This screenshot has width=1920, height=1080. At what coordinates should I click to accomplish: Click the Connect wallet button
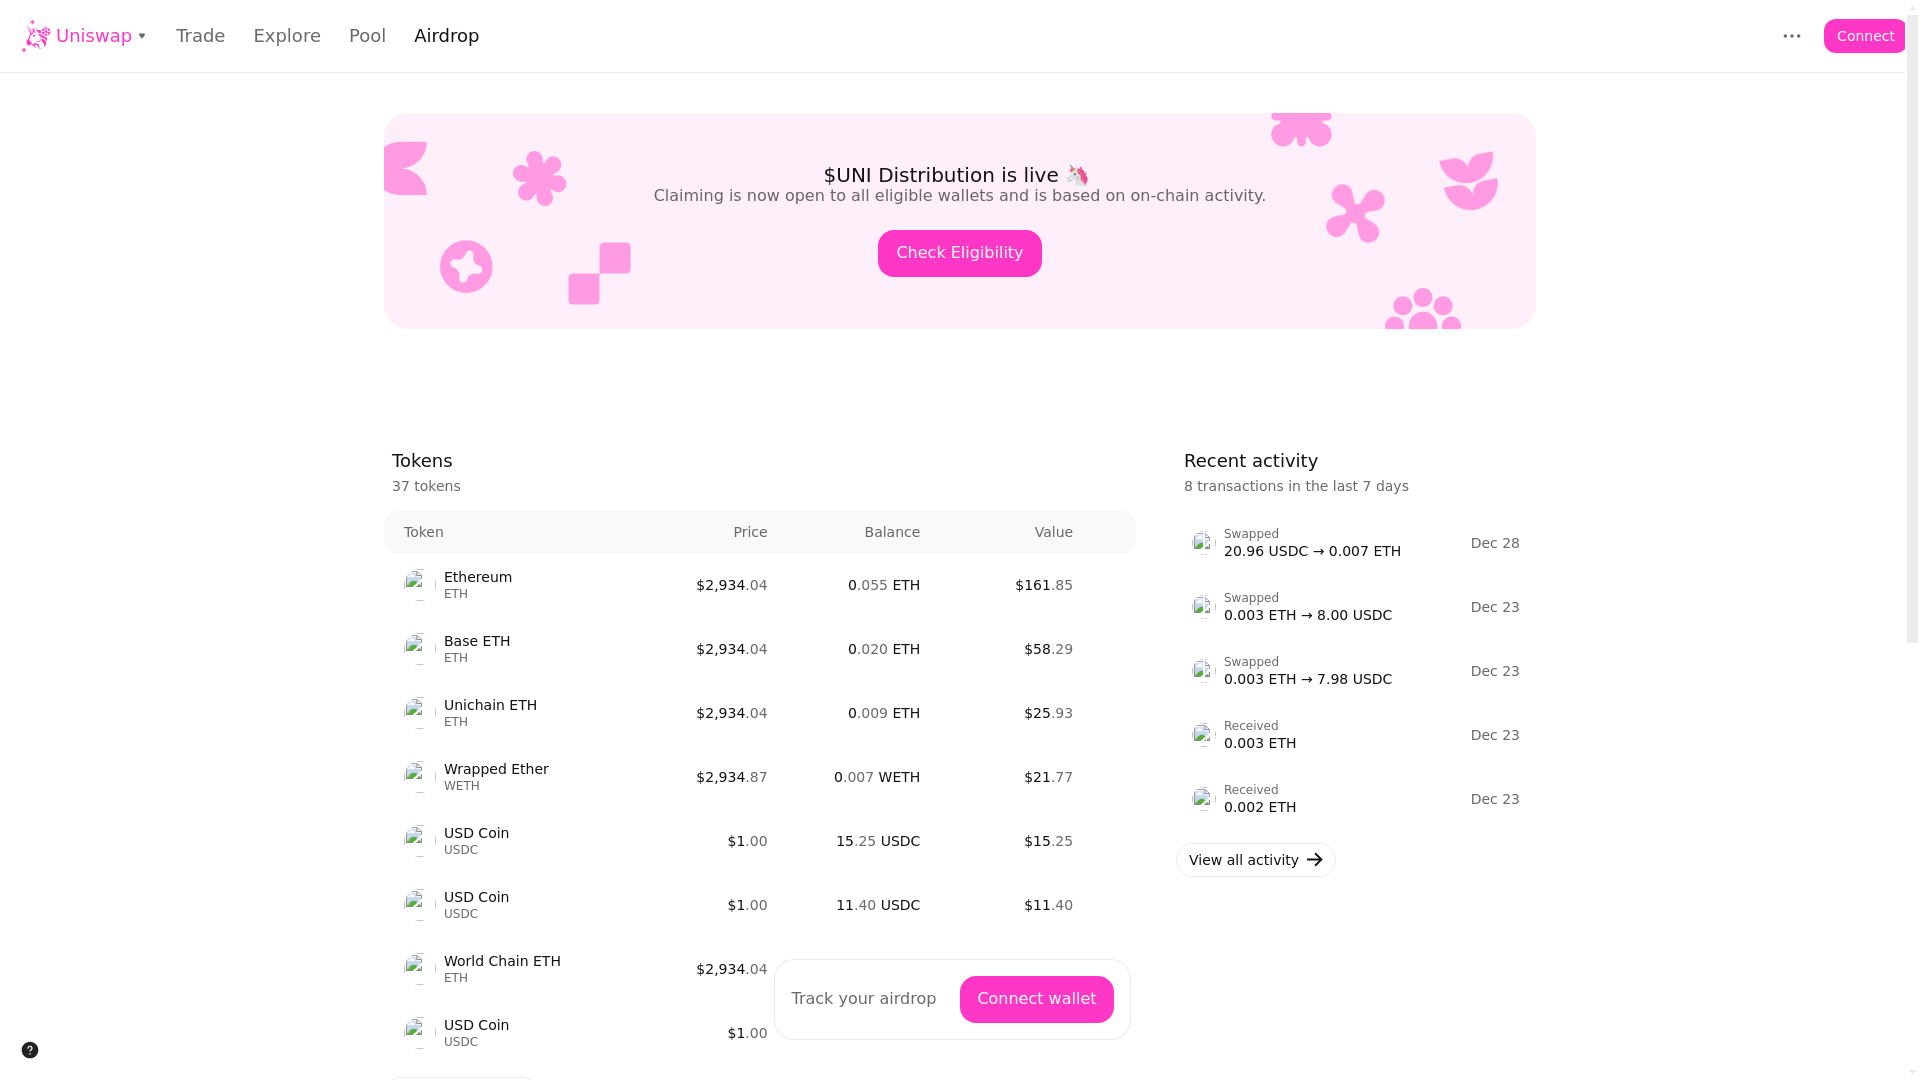click(1036, 999)
